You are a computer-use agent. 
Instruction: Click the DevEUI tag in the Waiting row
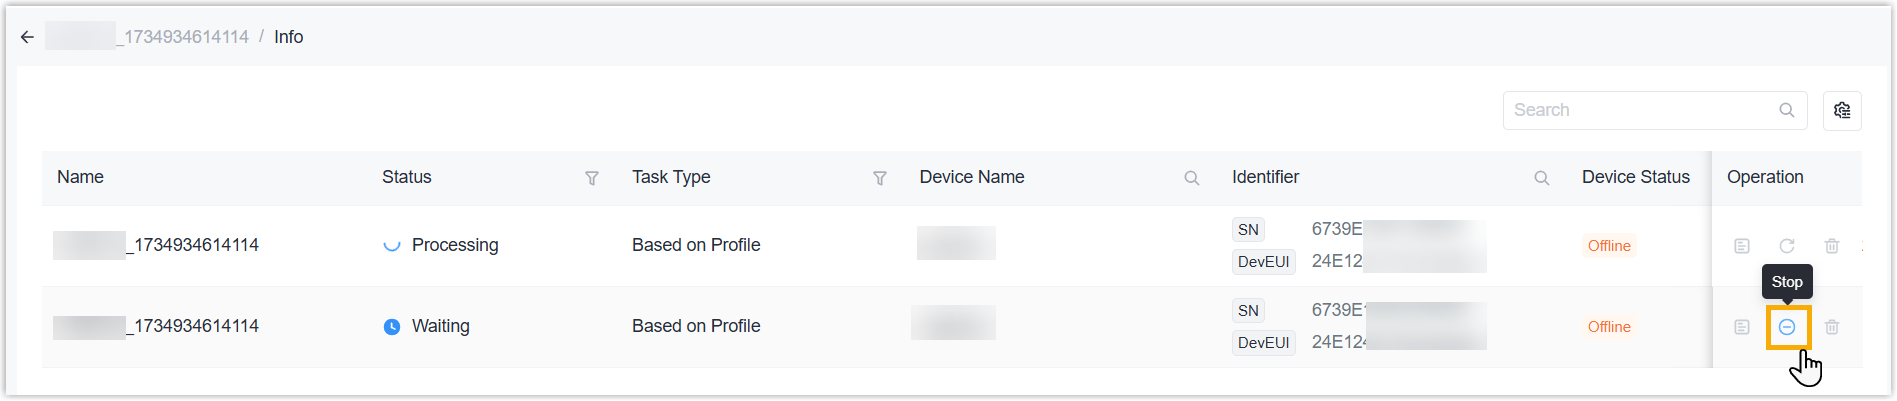1263,342
